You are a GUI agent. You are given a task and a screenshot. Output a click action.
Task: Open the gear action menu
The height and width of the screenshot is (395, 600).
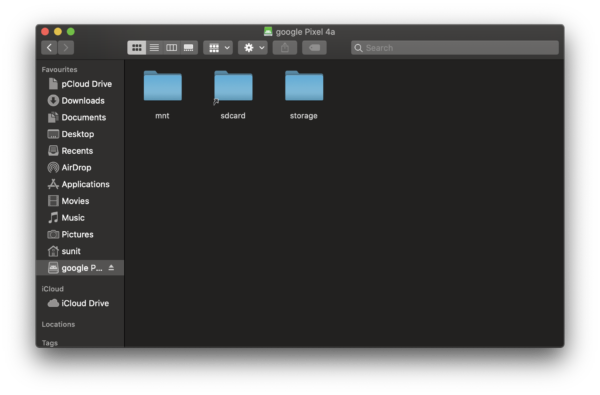tap(253, 47)
